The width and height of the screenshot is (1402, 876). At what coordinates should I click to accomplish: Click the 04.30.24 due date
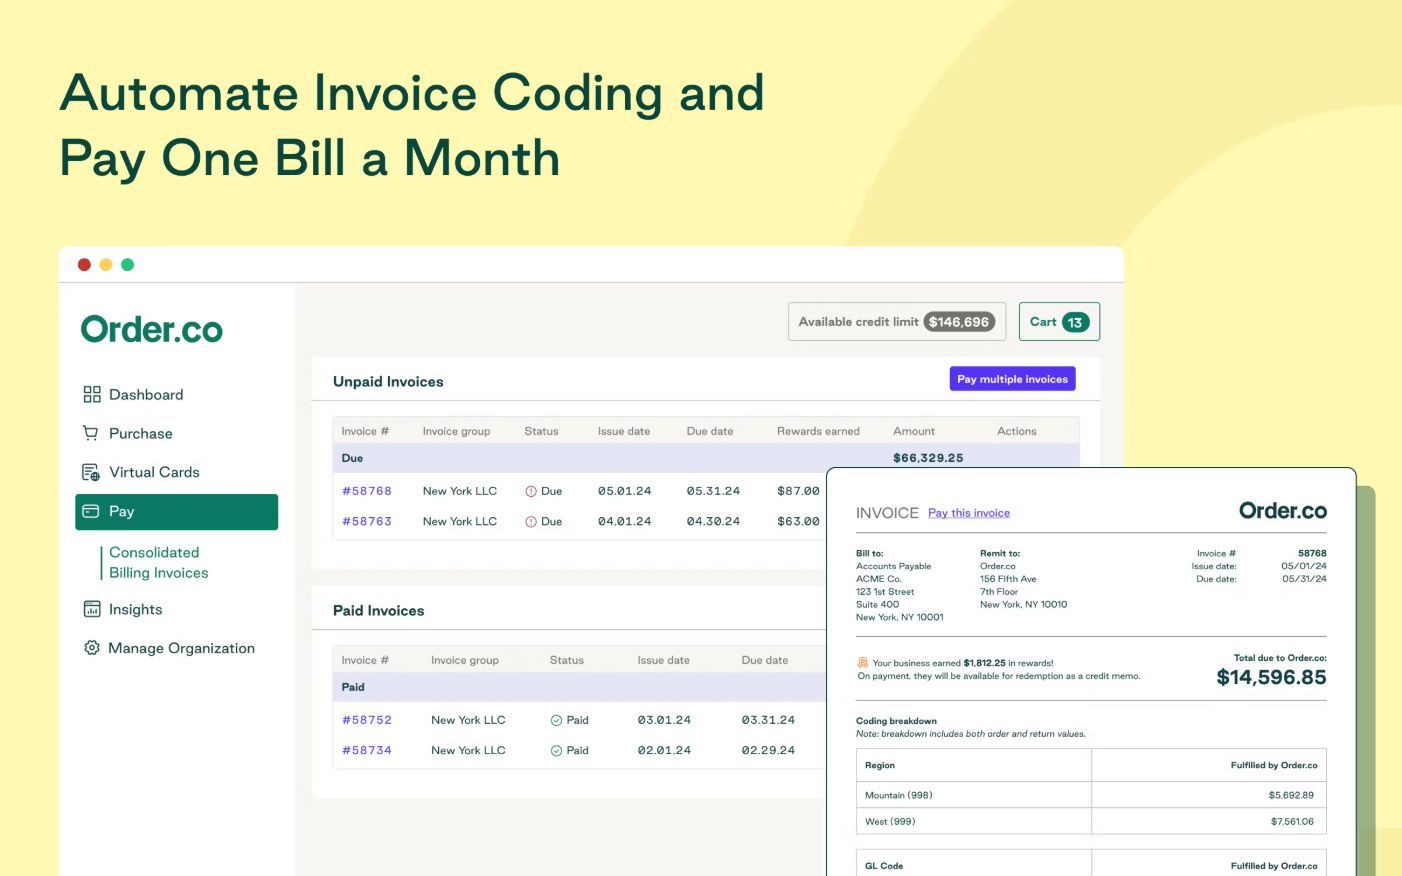tap(713, 521)
